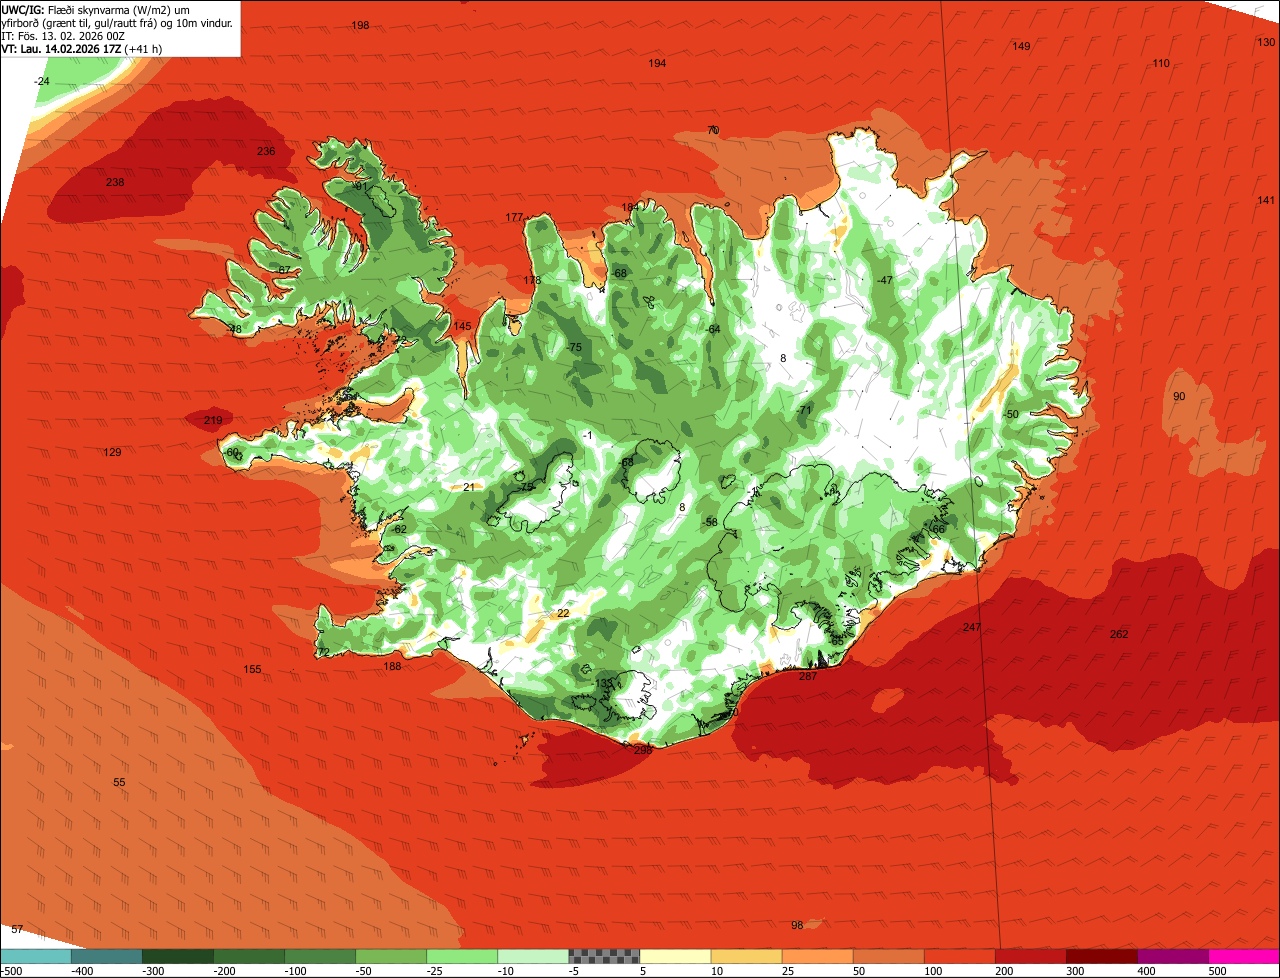The image size is (1280, 978).
Task: Click the flux value 198 over the northern sea
Action: click(361, 25)
